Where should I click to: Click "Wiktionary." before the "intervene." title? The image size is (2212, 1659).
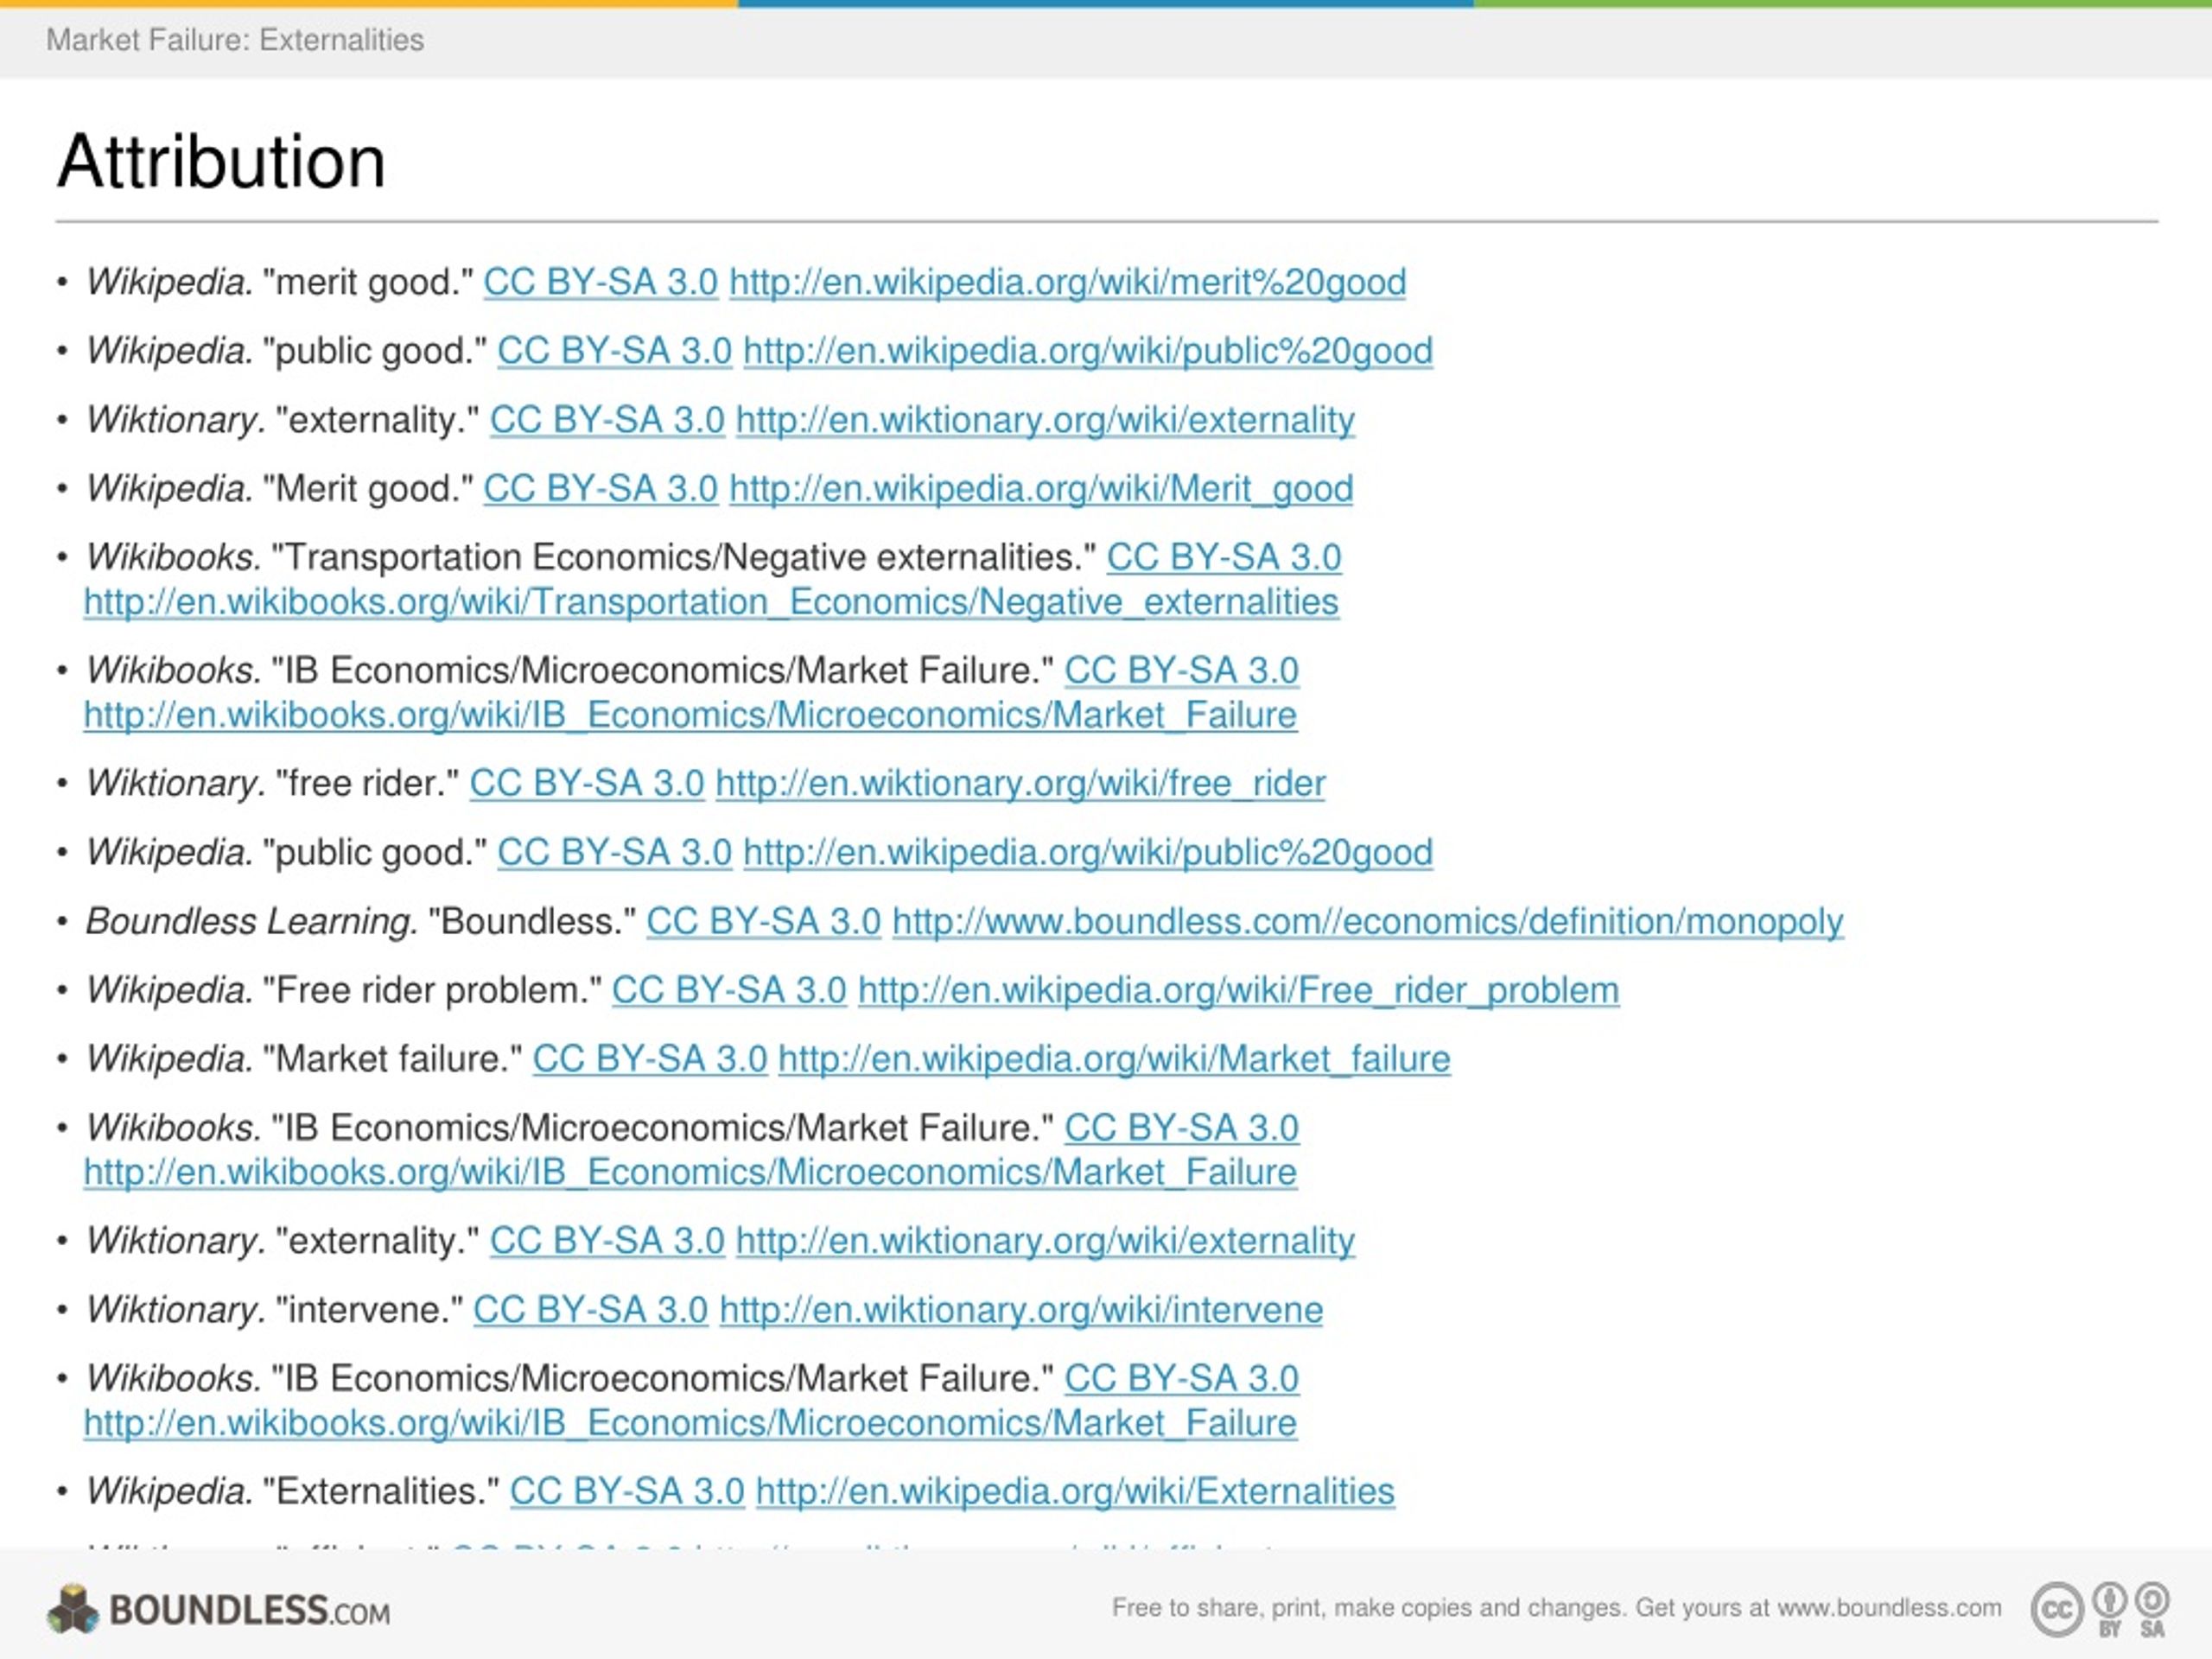175,1310
